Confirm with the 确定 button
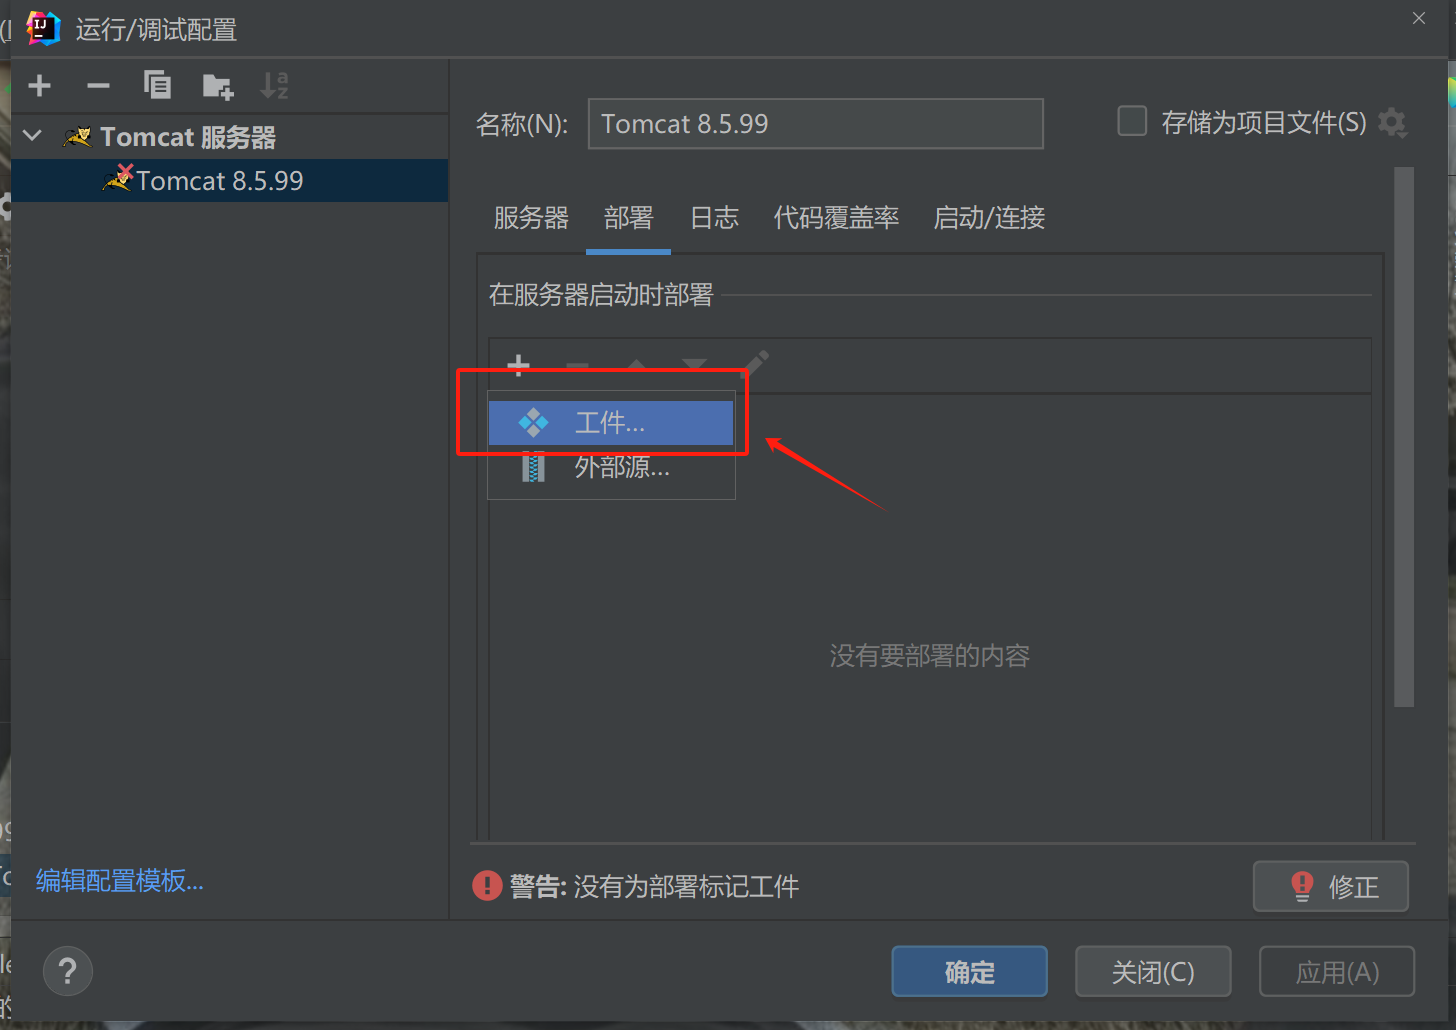Image resolution: width=1456 pixels, height=1030 pixels. [x=969, y=971]
